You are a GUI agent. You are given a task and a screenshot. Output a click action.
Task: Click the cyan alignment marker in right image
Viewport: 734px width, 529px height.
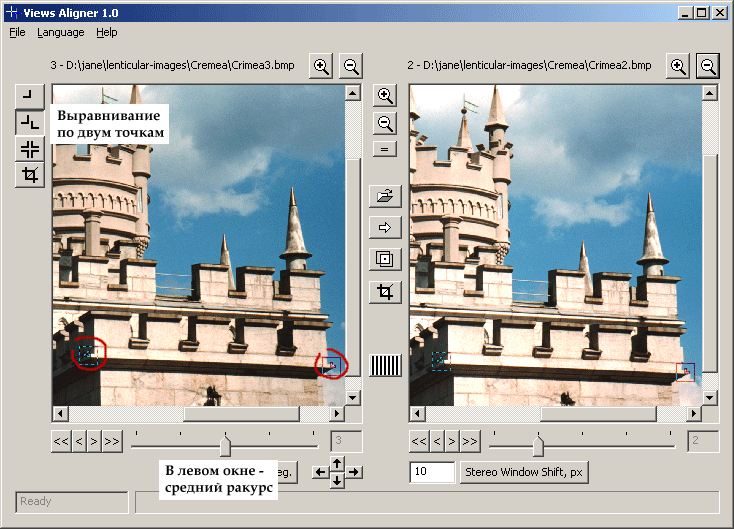(440, 361)
